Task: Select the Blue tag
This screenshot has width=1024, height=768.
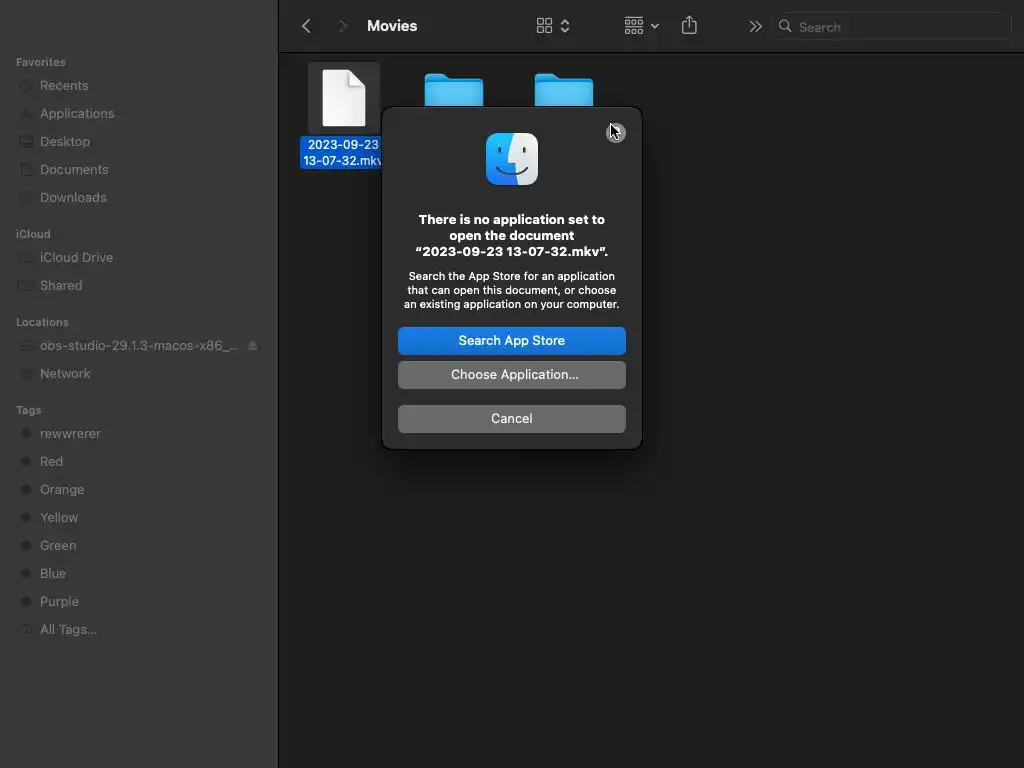Action: pos(52,574)
